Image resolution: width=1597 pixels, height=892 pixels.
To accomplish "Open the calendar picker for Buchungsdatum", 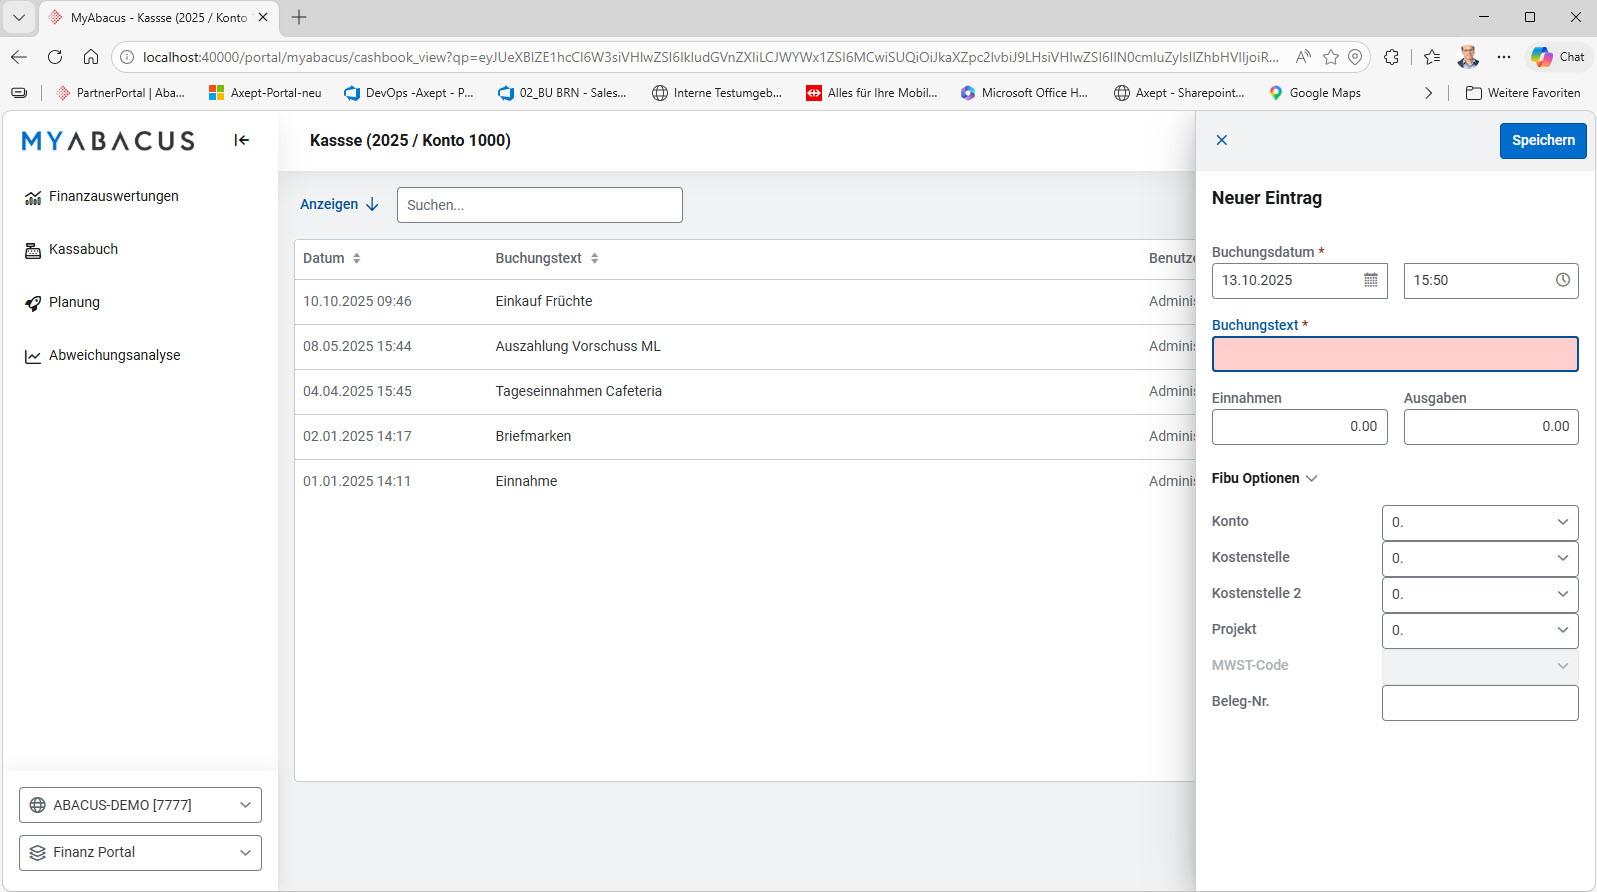I will click(1370, 280).
